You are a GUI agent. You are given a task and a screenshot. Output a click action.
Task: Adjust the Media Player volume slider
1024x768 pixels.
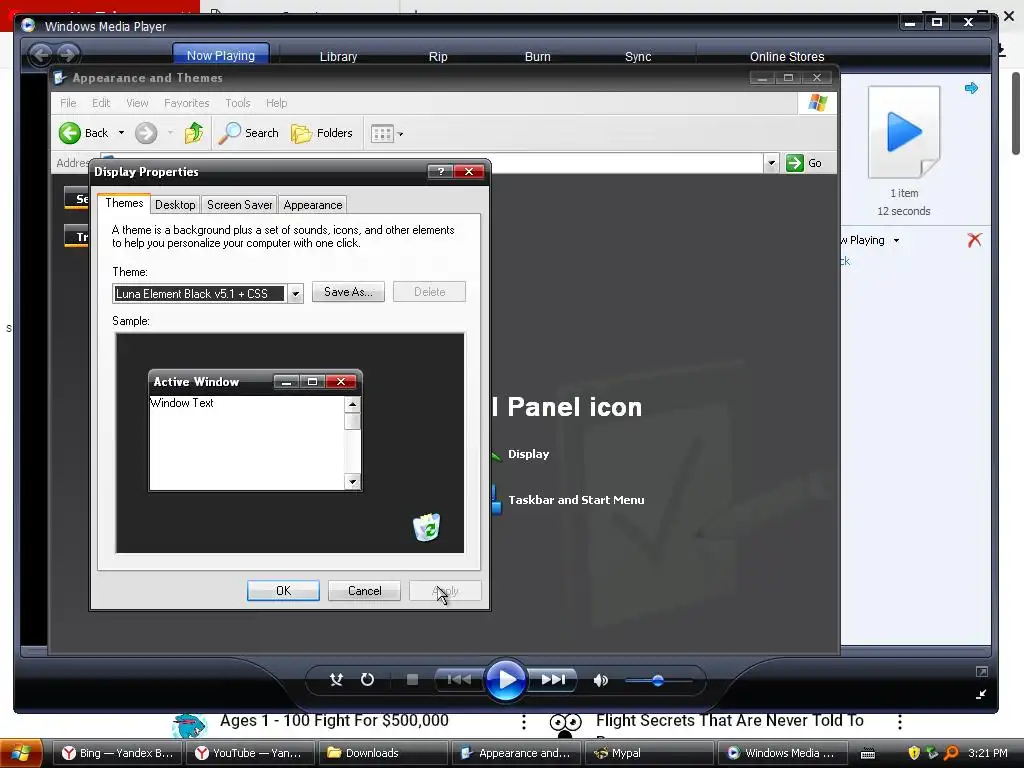tap(658, 680)
